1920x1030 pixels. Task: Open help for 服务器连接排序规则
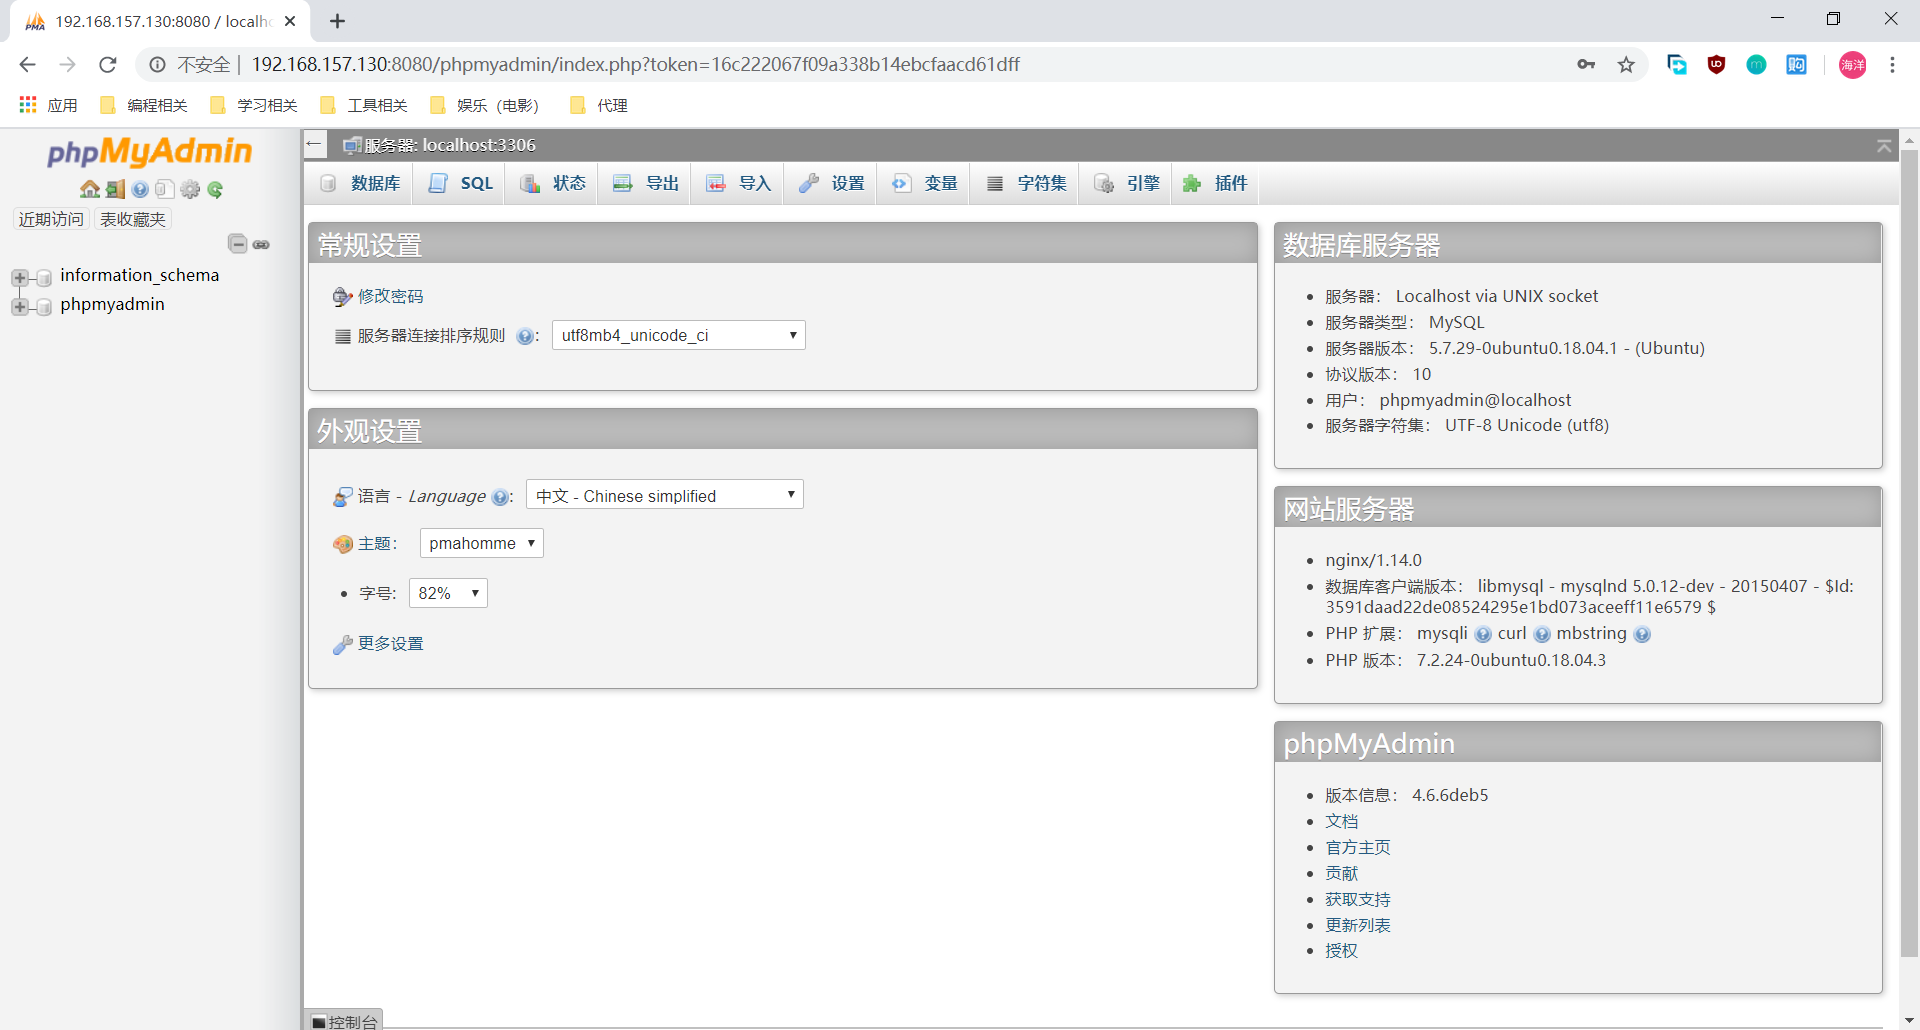(x=525, y=336)
